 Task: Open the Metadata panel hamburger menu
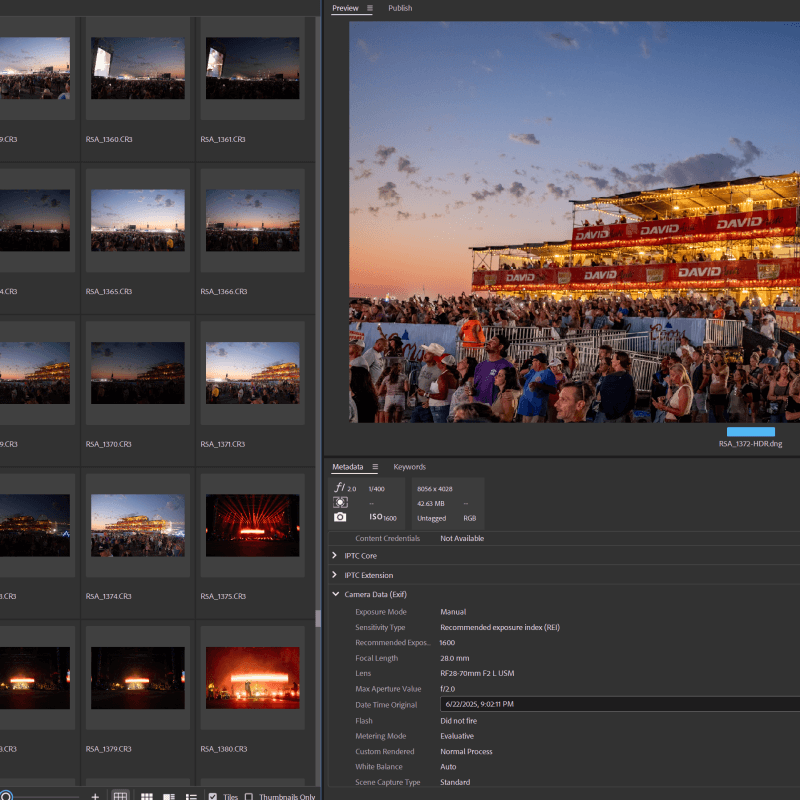[375, 467]
